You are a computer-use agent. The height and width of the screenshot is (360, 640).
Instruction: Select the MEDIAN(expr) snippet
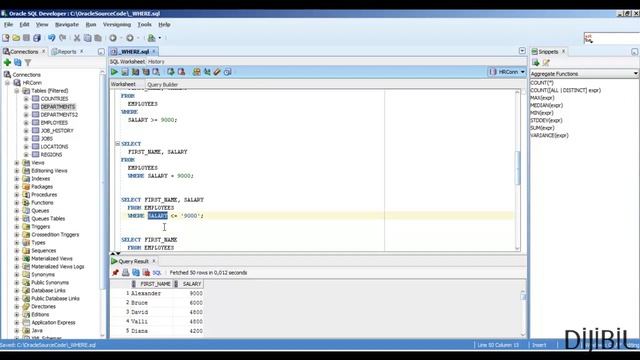coord(547,105)
